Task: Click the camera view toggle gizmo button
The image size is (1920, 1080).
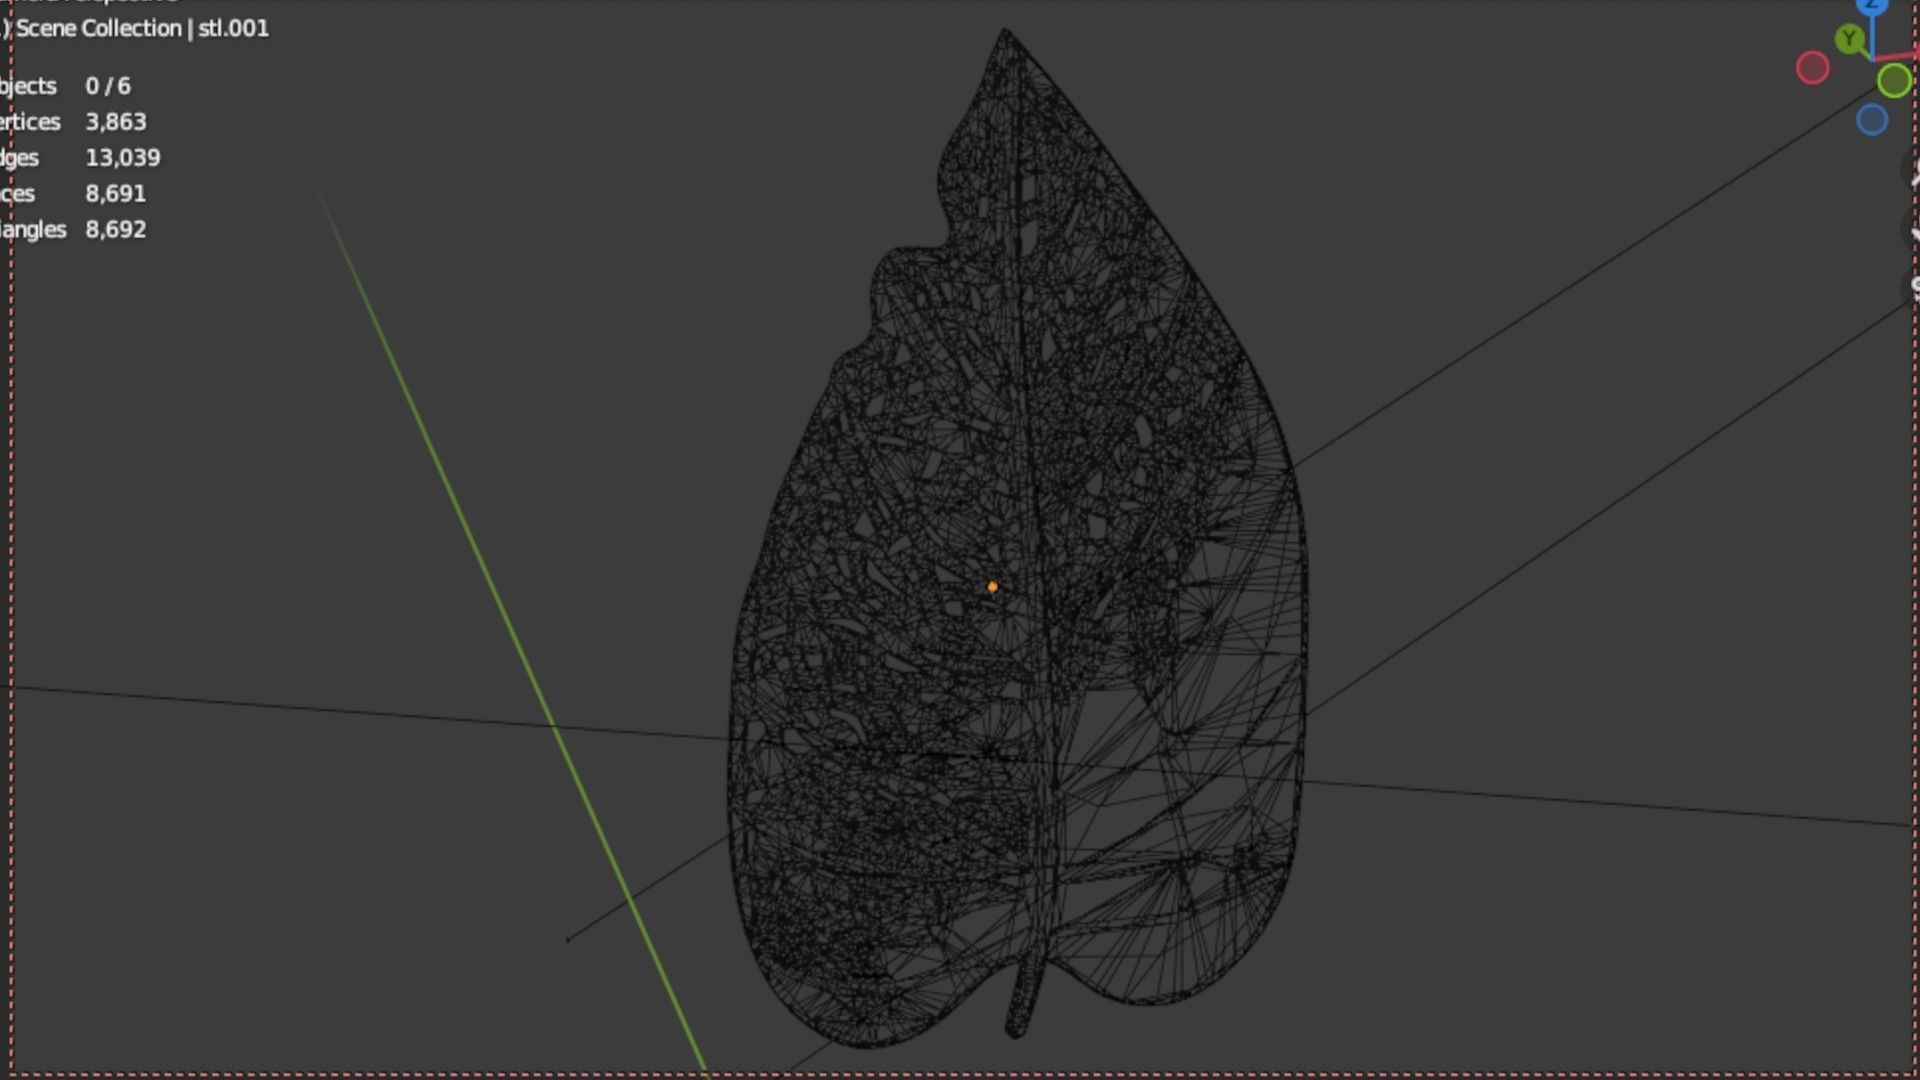Action: click(x=1912, y=288)
